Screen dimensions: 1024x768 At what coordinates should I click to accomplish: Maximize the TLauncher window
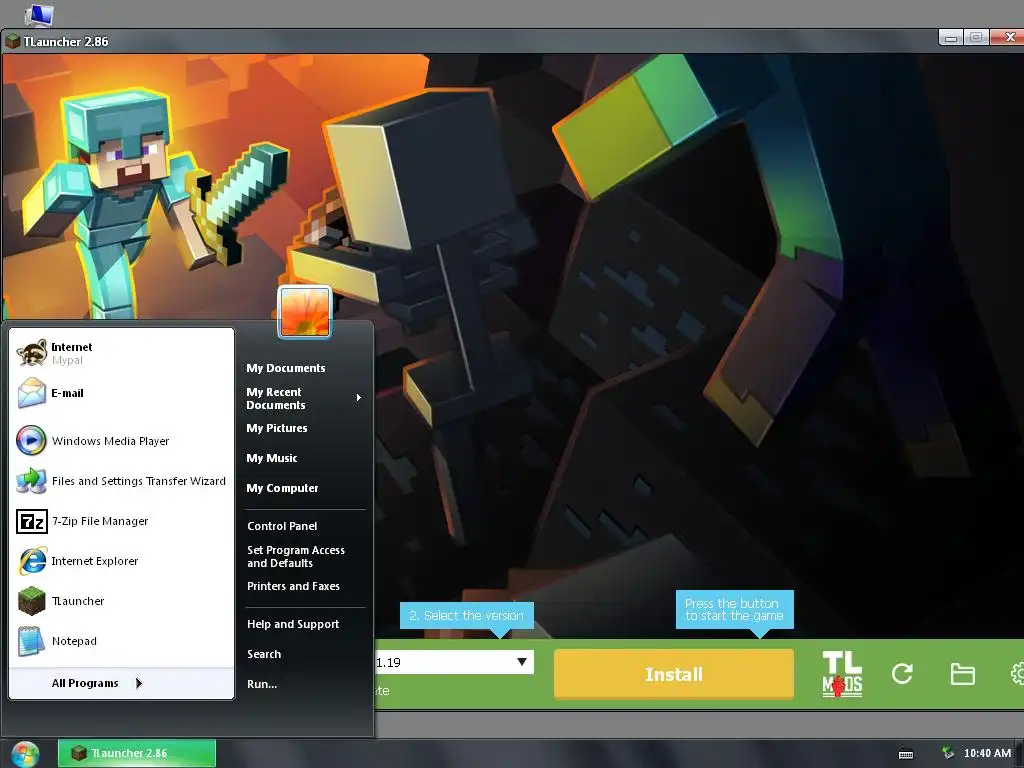point(976,38)
